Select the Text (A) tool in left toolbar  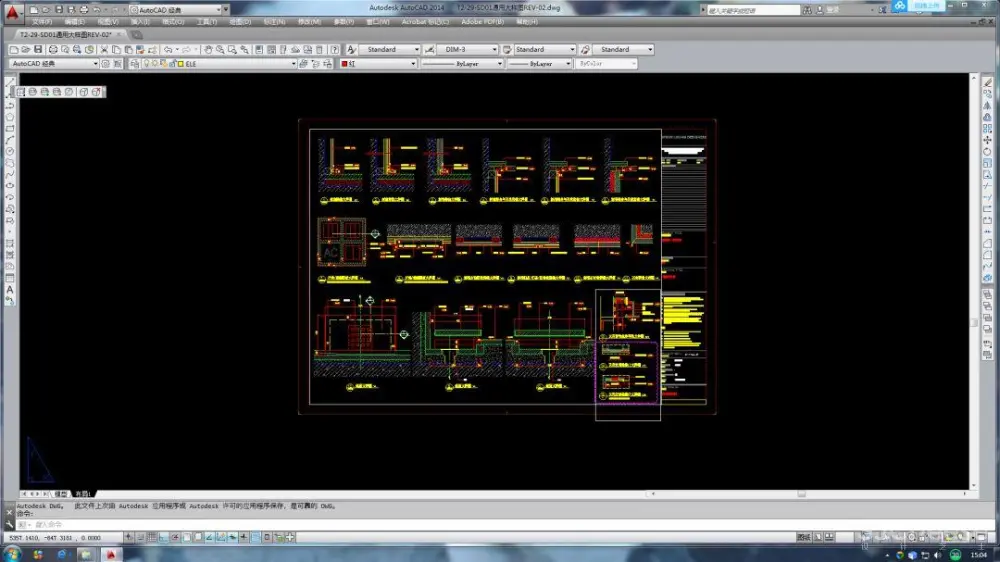[x=10, y=290]
